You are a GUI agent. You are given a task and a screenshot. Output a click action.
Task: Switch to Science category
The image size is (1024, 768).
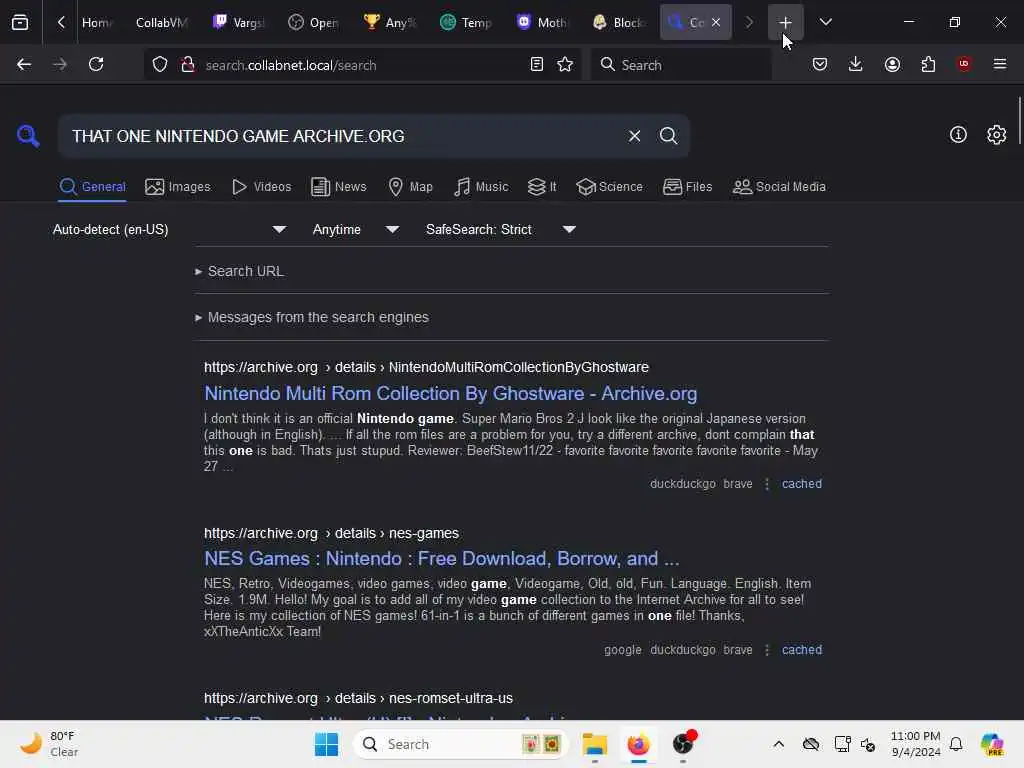(609, 187)
